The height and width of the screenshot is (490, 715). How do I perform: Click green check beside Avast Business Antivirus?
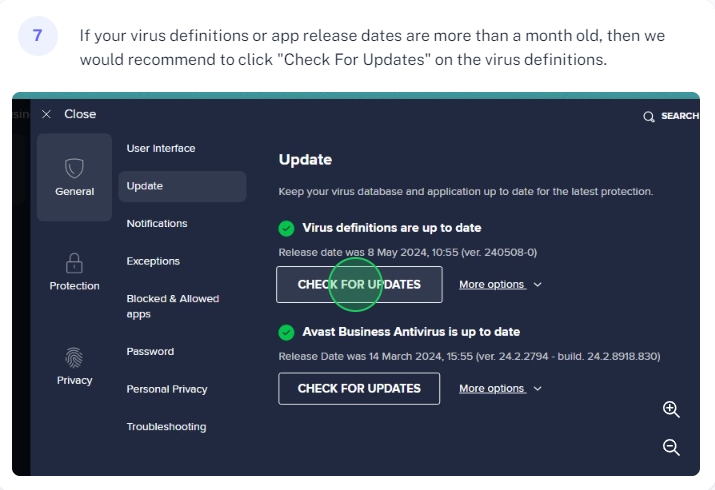pos(286,332)
